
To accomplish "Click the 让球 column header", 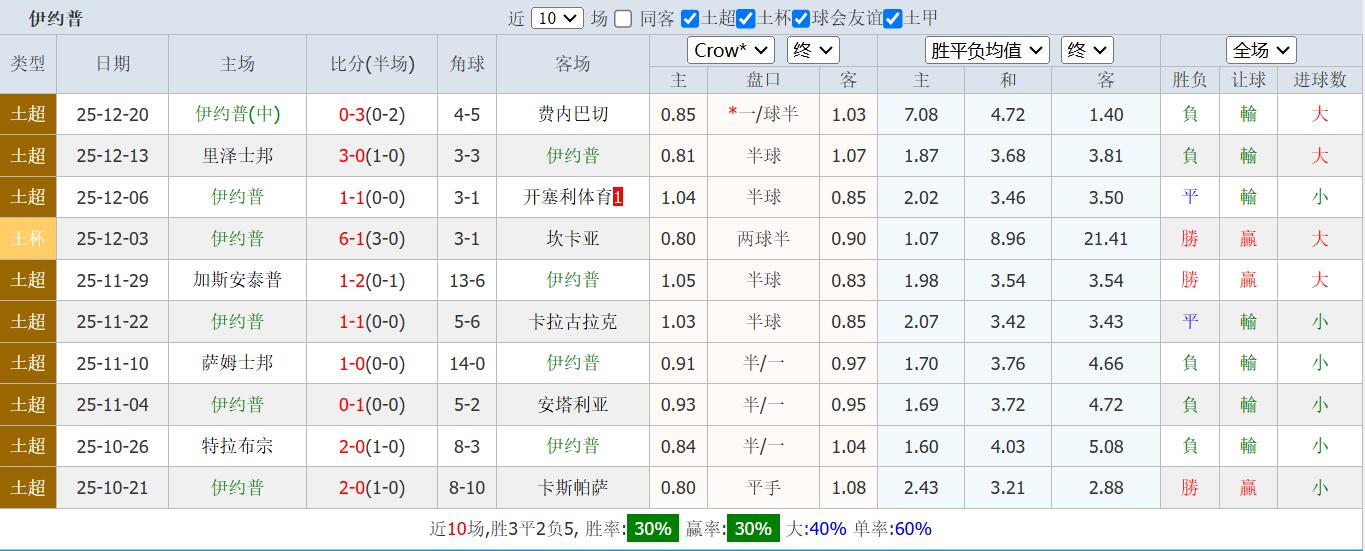I will click(x=1249, y=80).
